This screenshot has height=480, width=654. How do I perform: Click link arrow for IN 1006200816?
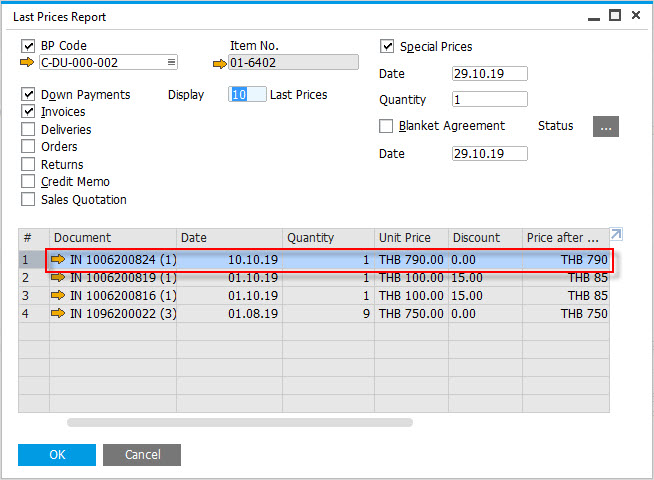pos(58,295)
